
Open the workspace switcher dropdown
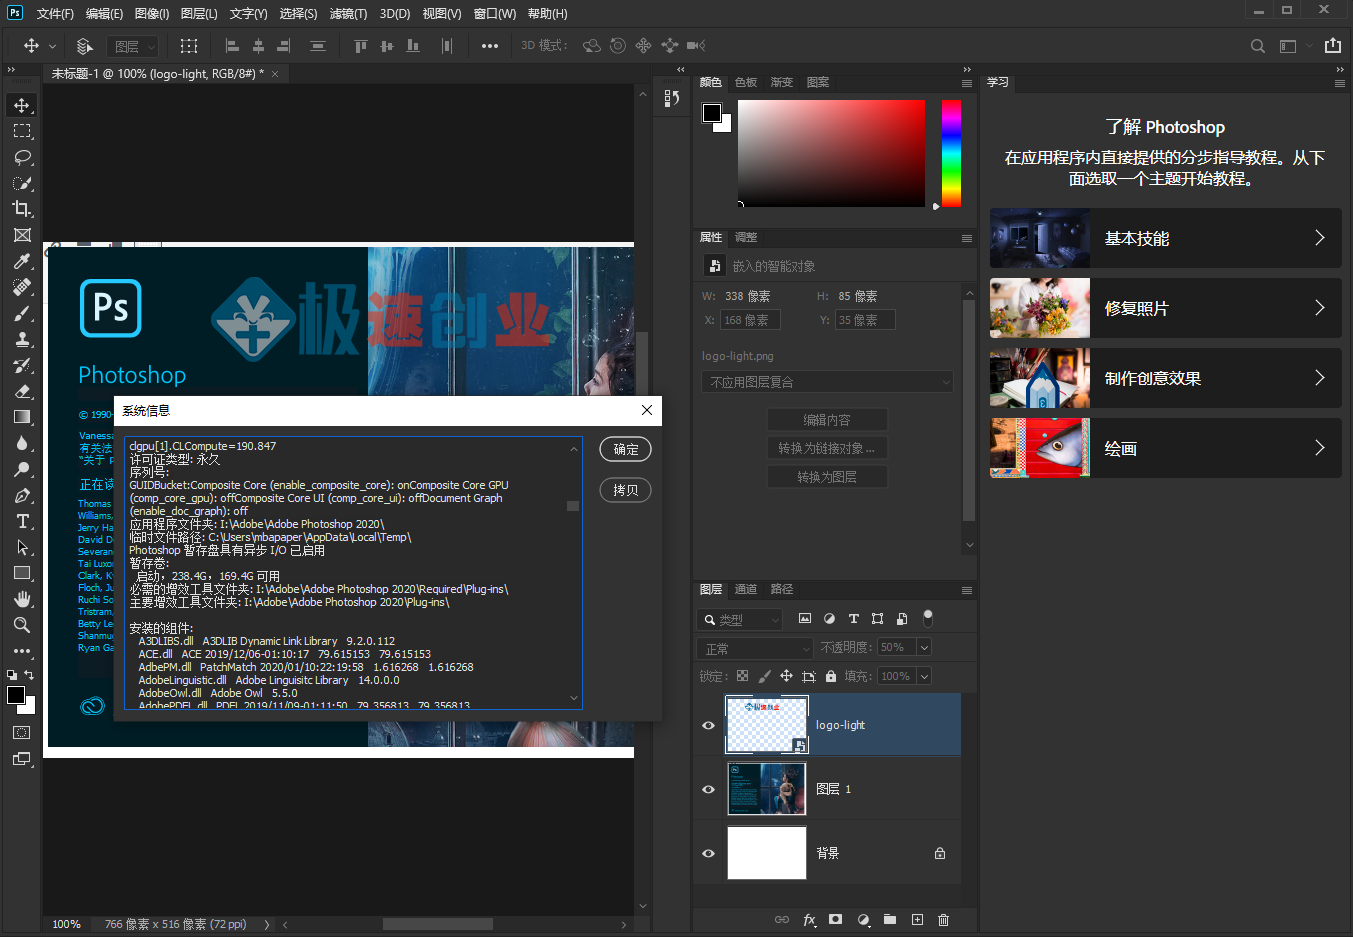(x=1295, y=46)
